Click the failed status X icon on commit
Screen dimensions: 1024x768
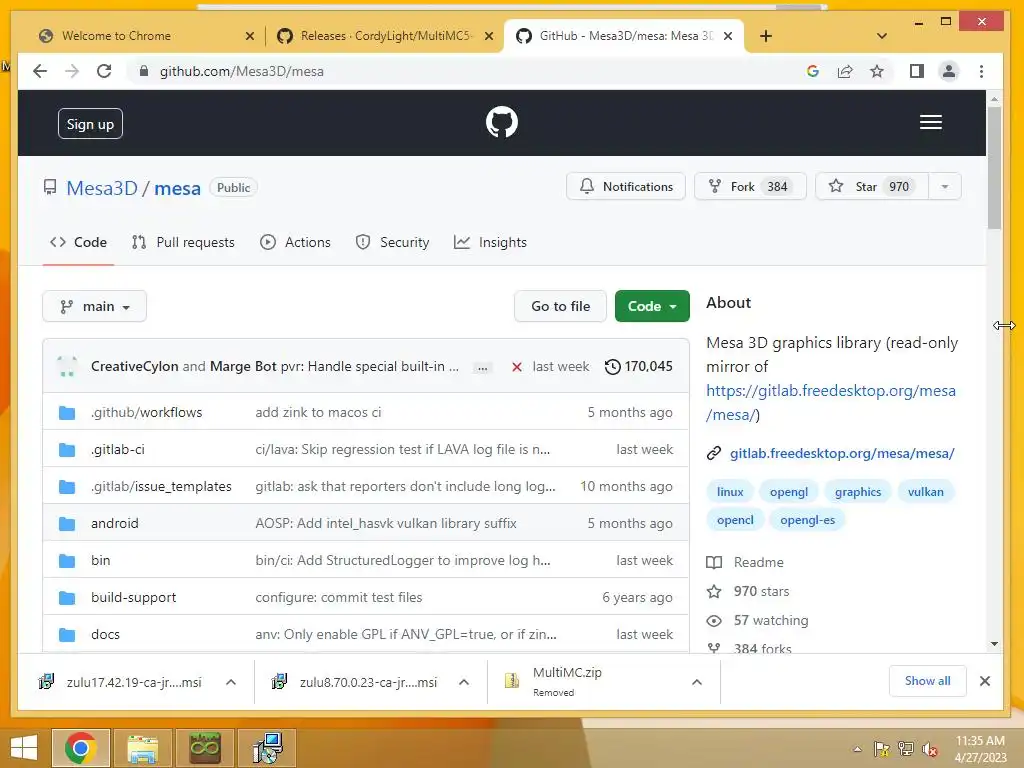[x=517, y=367]
